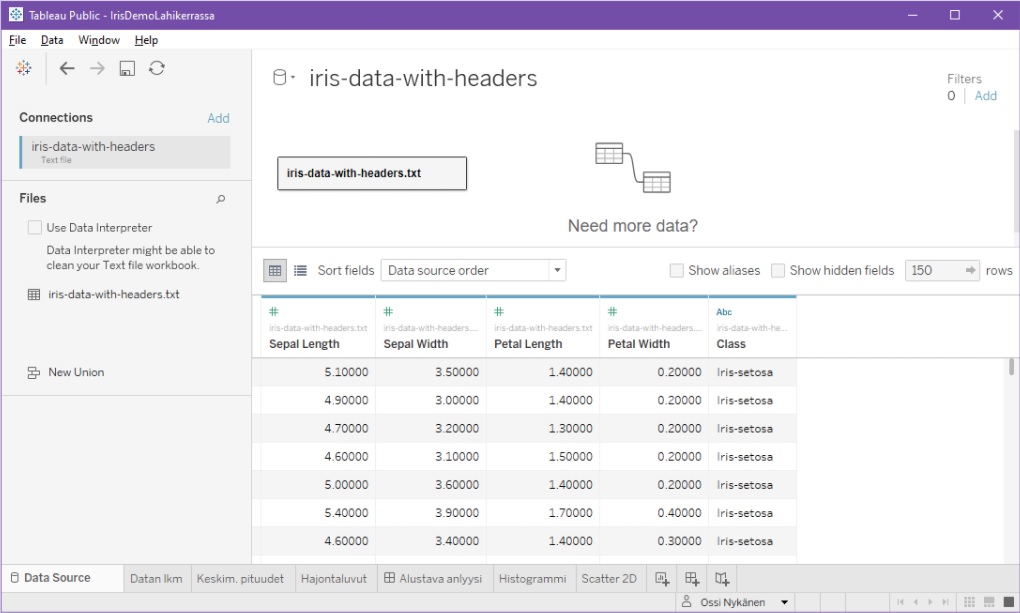Viewport: 1020px width, 613px height.
Task: Create a new dashboard
Action: click(692, 579)
